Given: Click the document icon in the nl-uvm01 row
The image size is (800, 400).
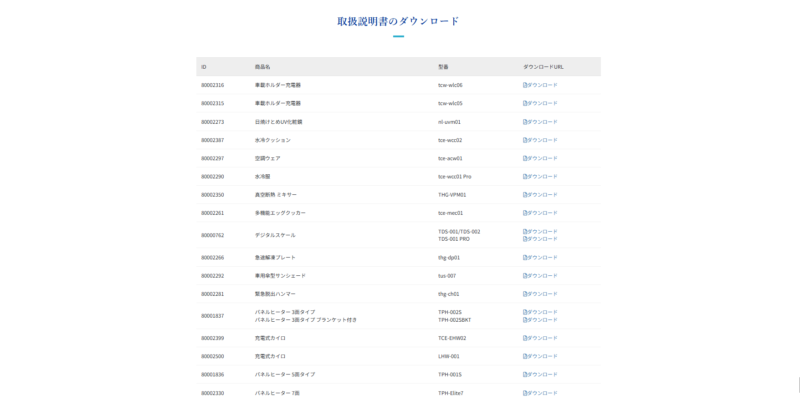Looking at the screenshot, I should pos(525,122).
